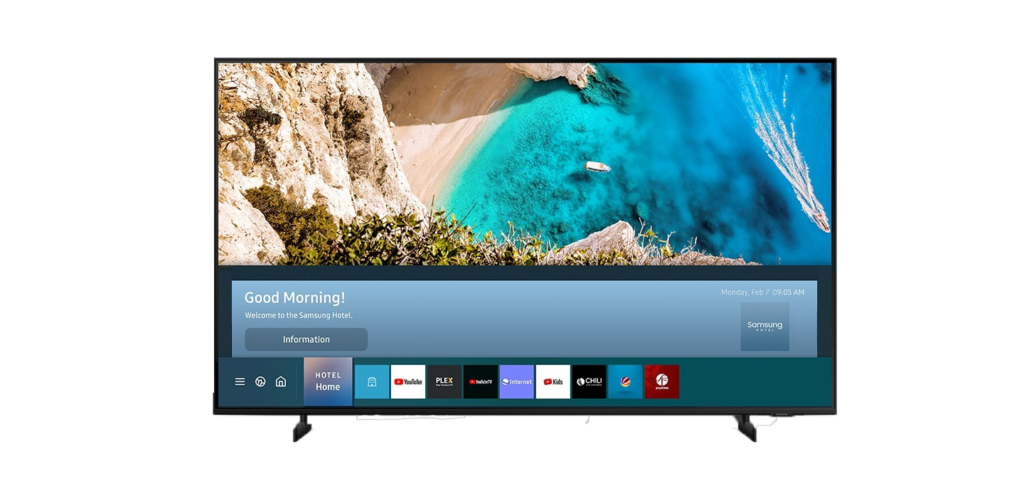1024x498 pixels.
Task: Open the blue hotel building app tile
Action: (x=372, y=382)
